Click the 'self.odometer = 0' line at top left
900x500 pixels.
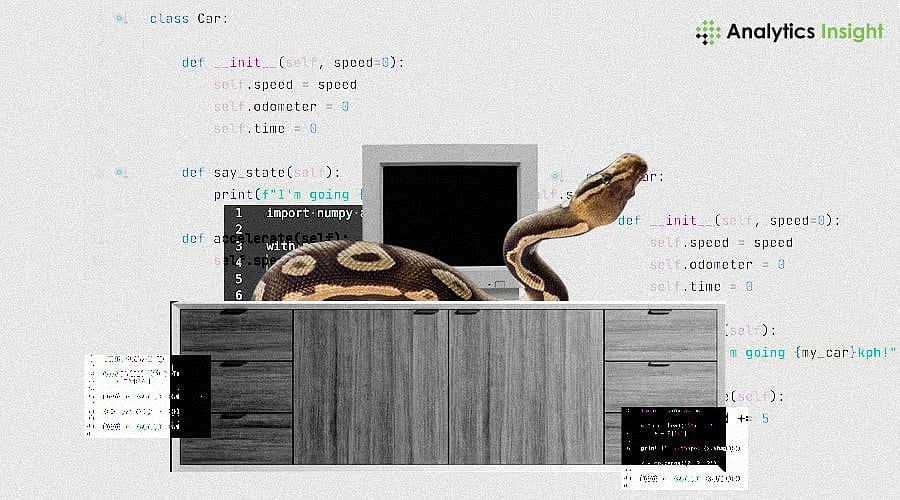(280, 107)
